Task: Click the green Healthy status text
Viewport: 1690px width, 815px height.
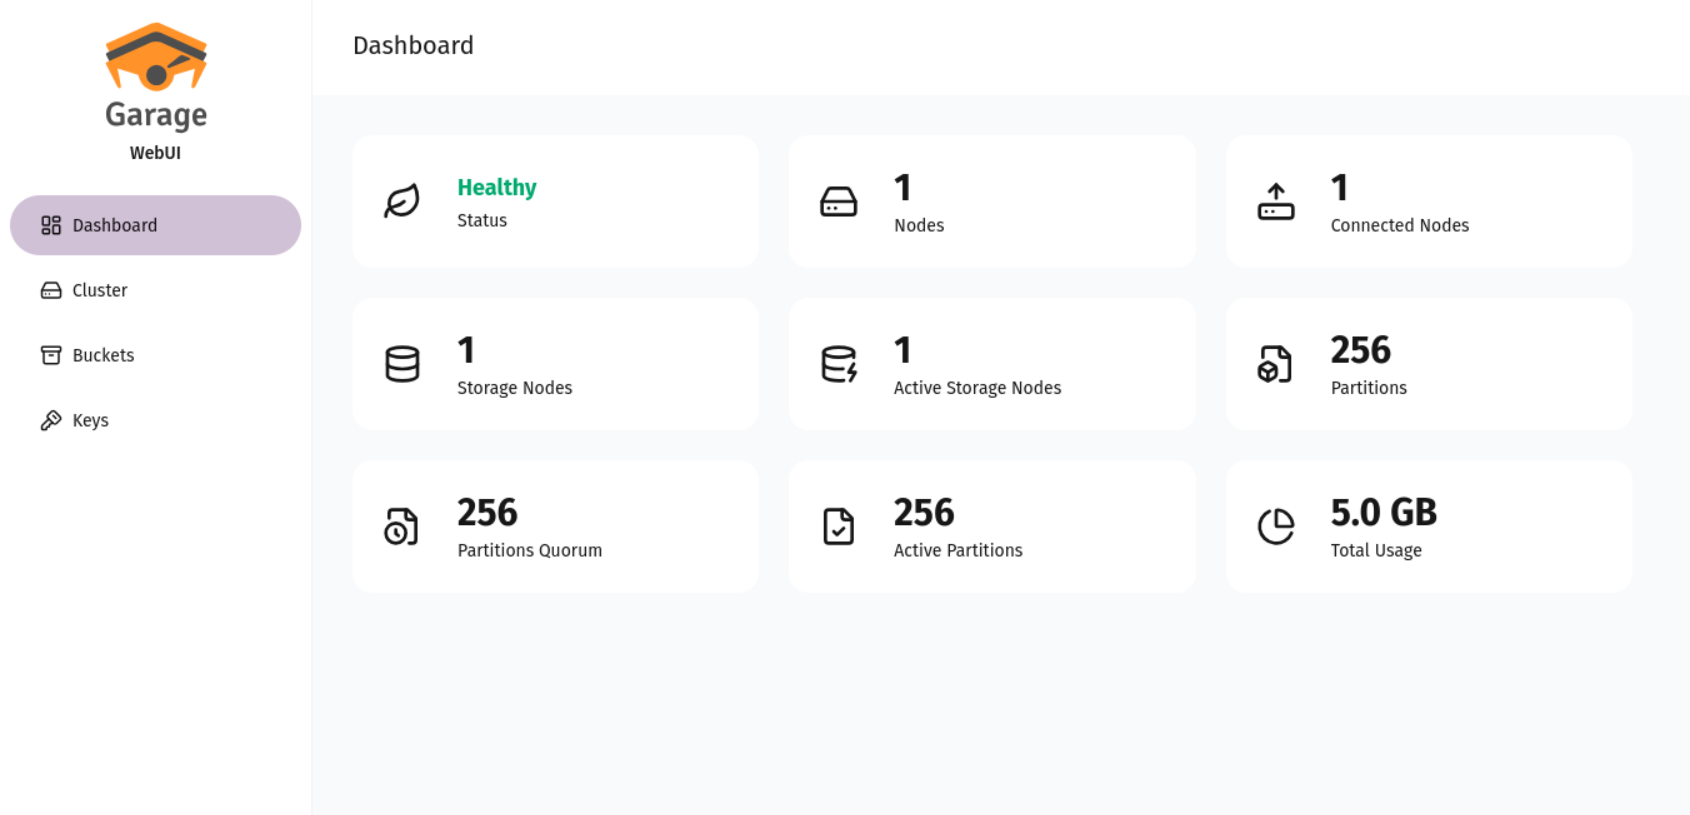Action: [496, 187]
